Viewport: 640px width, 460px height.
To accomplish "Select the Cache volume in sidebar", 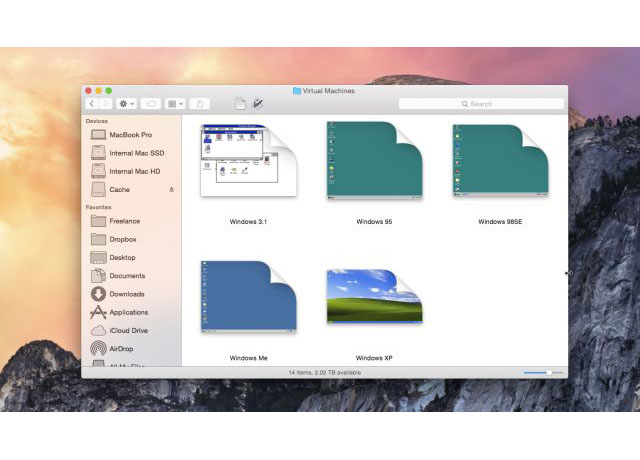I will pyautogui.click(x=131, y=189).
